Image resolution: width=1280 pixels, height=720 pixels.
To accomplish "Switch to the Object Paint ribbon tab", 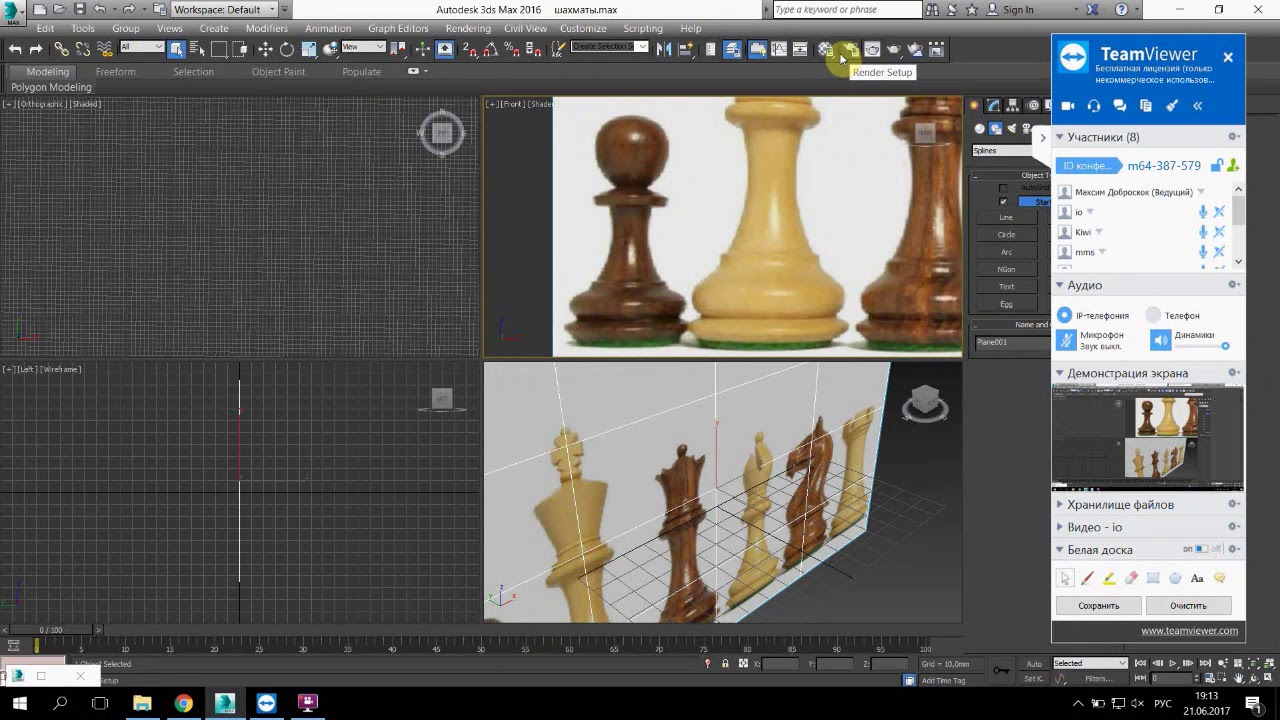I will point(279,72).
